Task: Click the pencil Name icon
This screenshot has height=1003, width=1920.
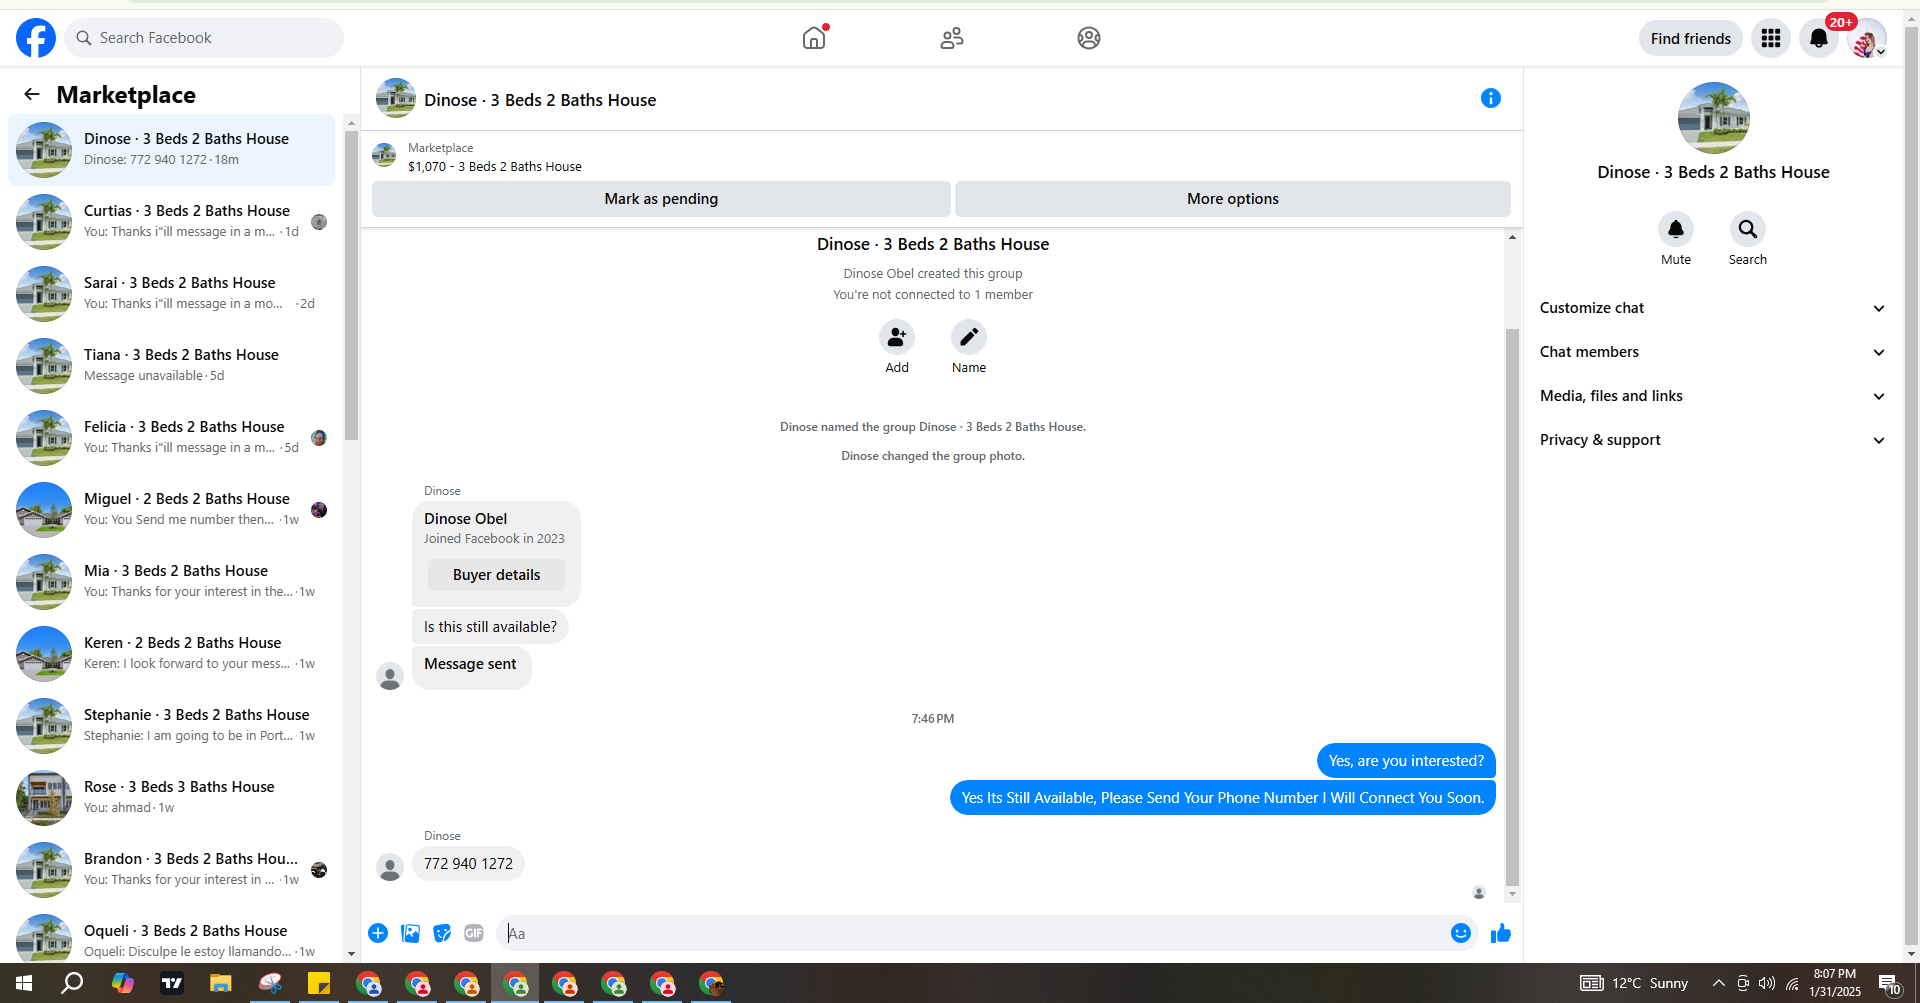Action: [x=969, y=337]
